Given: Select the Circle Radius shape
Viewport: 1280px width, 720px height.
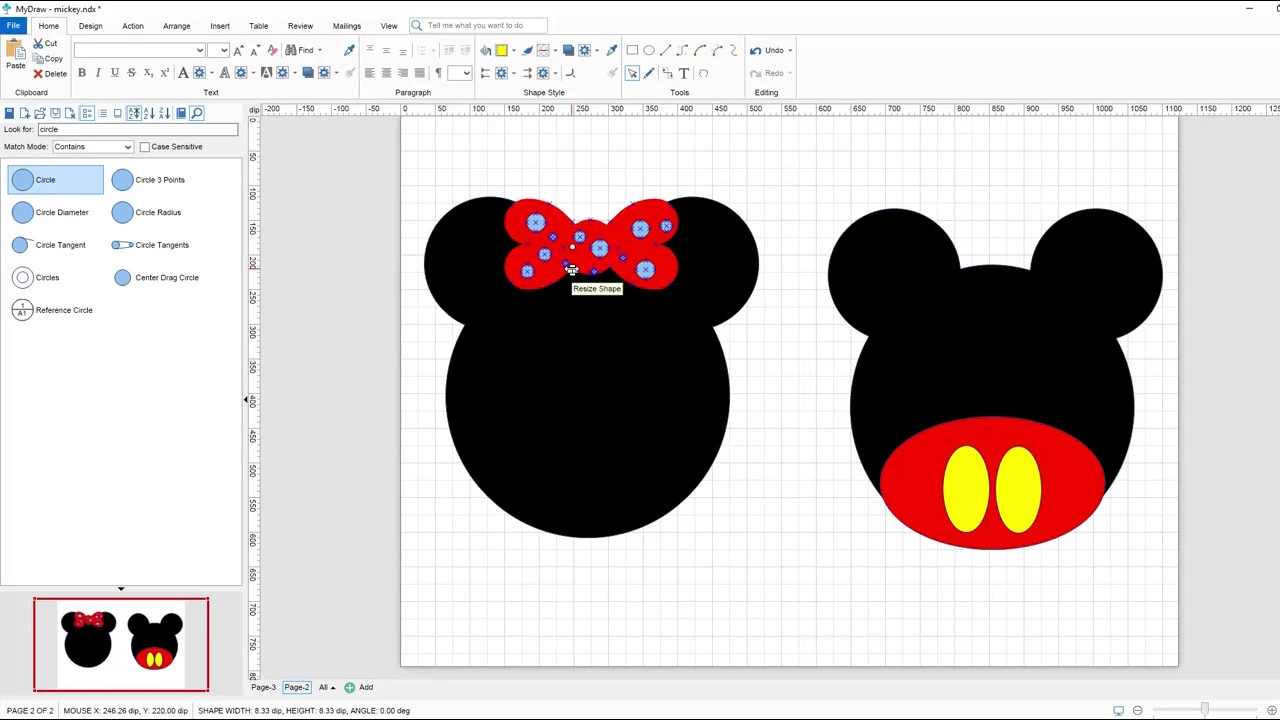Looking at the screenshot, I should pyautogui.click(x=148, y=212).
